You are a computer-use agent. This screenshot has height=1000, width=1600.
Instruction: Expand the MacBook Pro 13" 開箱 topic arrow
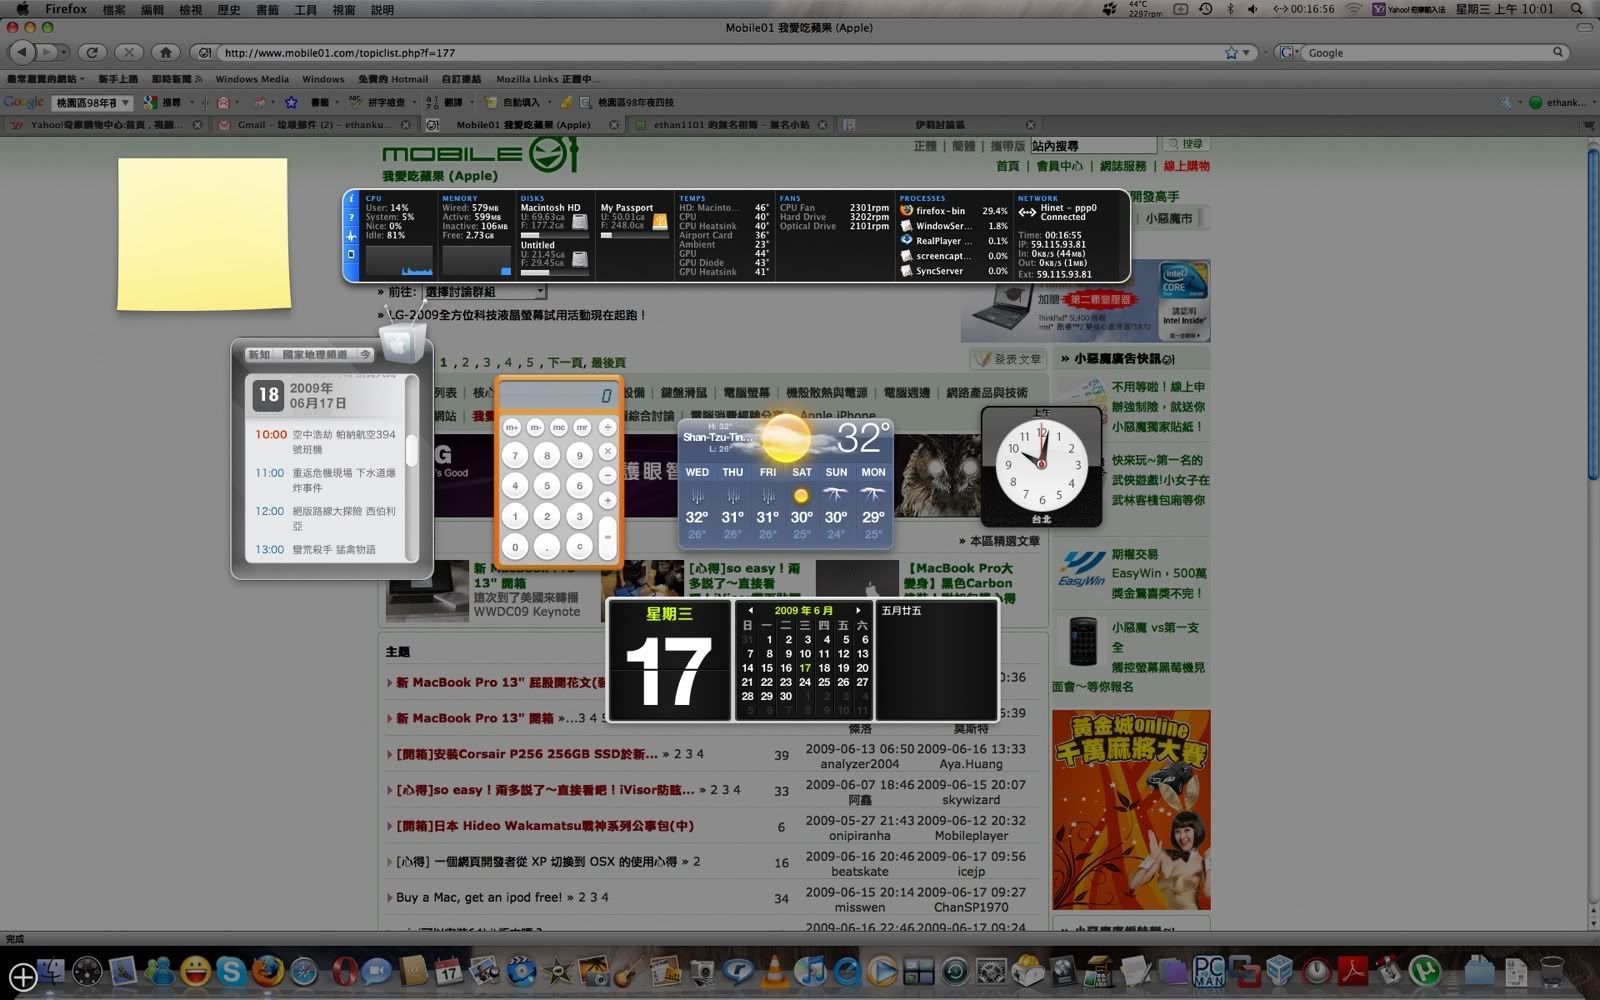click(x=389, y=718)
